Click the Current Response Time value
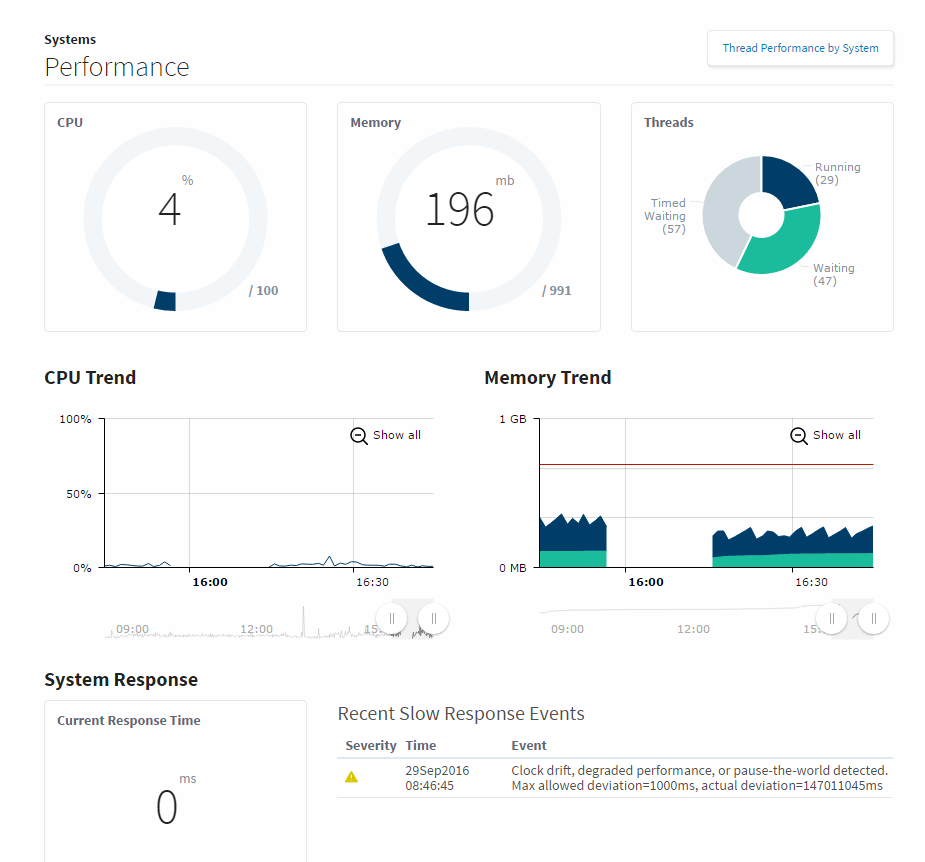Screen dimensions: 925x862 pos(167,807)
